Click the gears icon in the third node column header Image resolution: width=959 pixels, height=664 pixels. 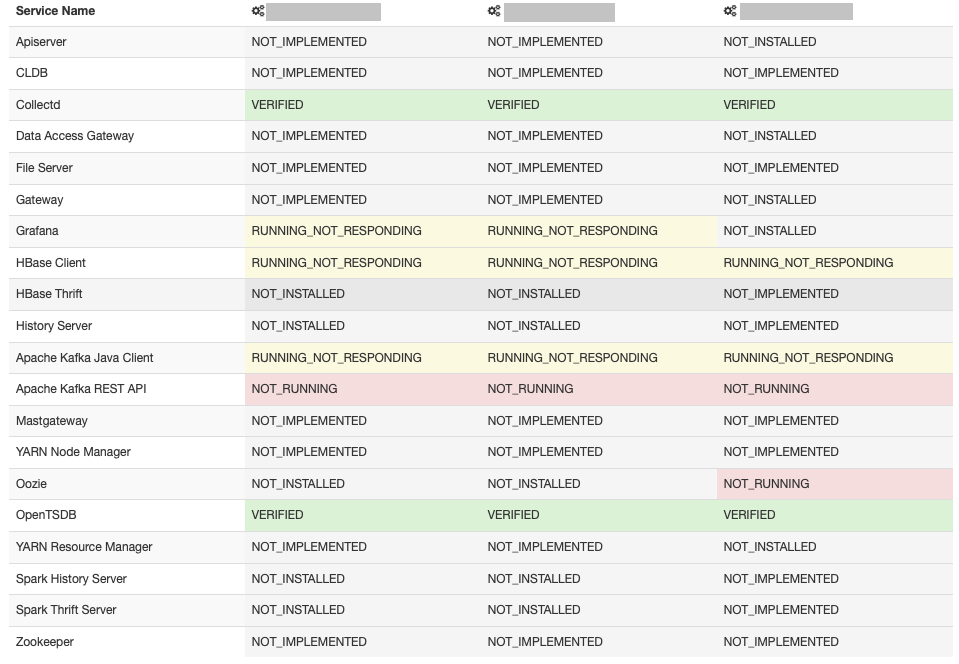coord(730,11)
